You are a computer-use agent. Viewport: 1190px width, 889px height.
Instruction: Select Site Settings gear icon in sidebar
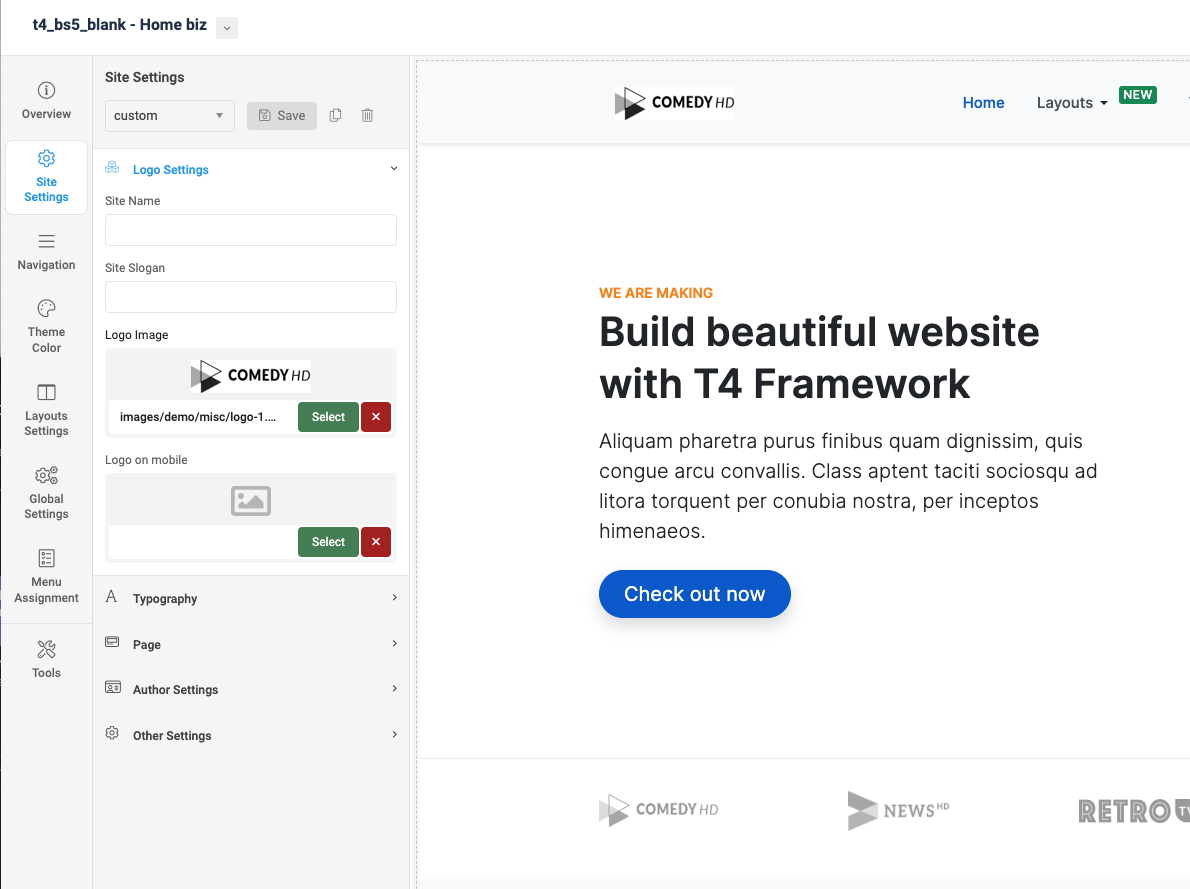pos(46,158)
